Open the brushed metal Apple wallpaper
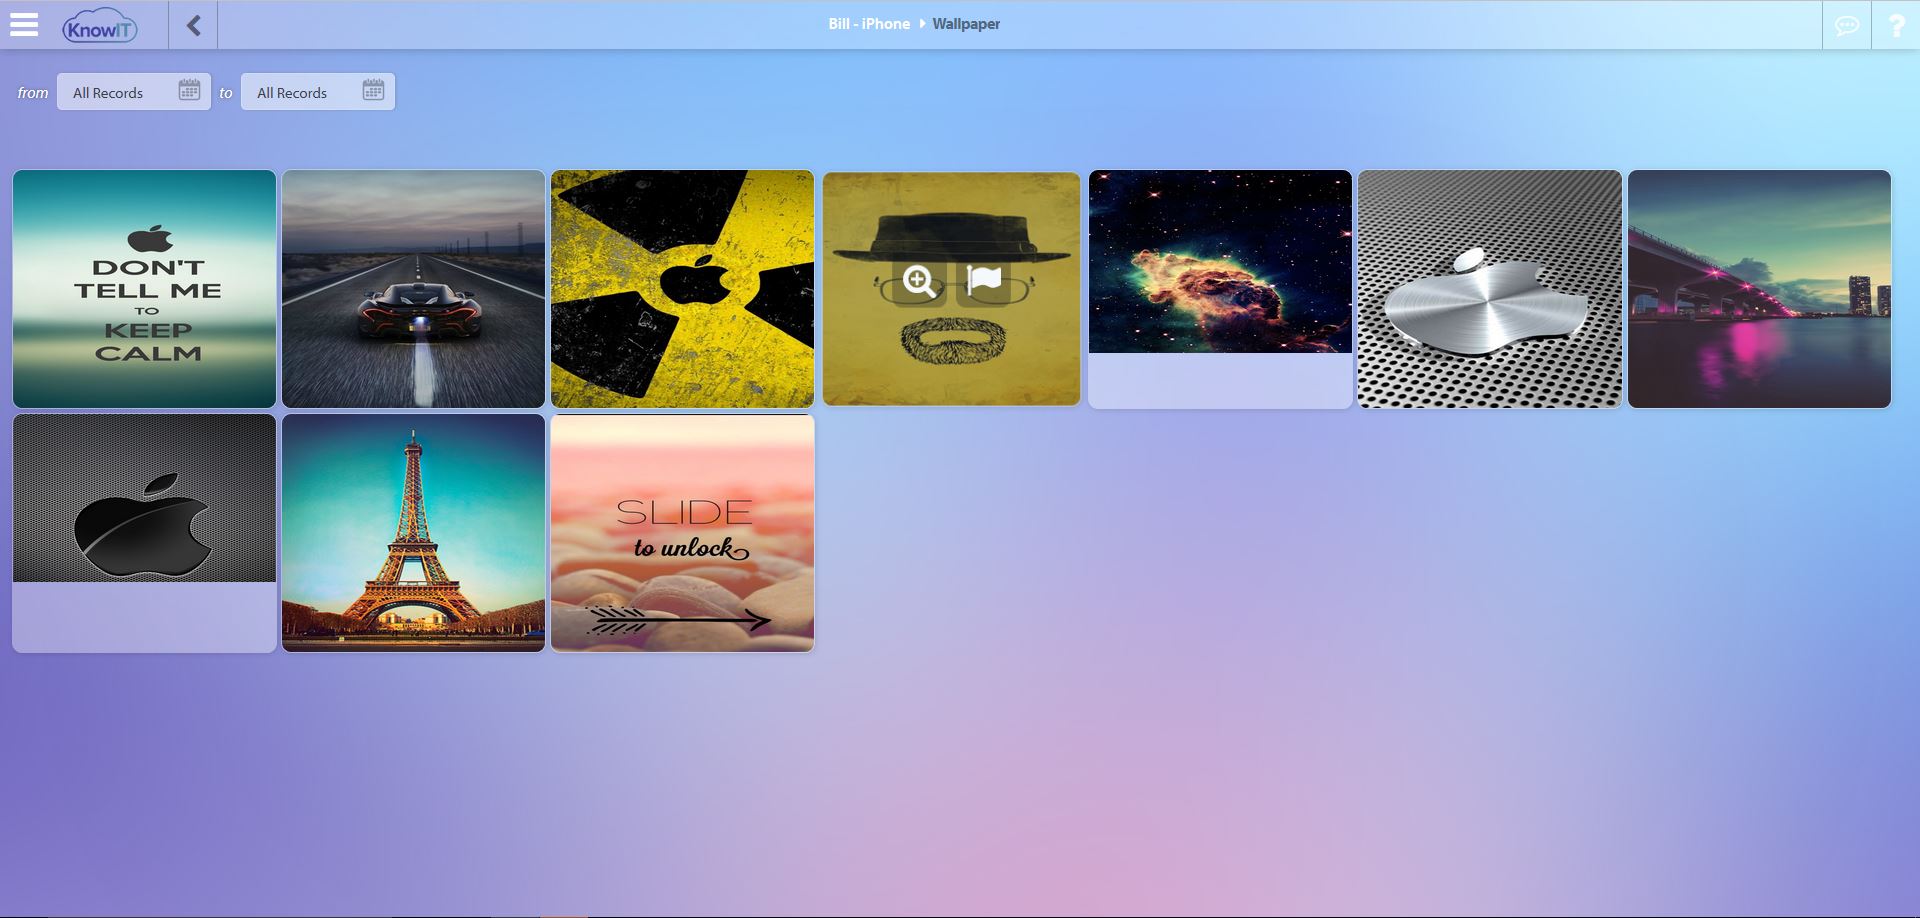 tap(1490, 289)
